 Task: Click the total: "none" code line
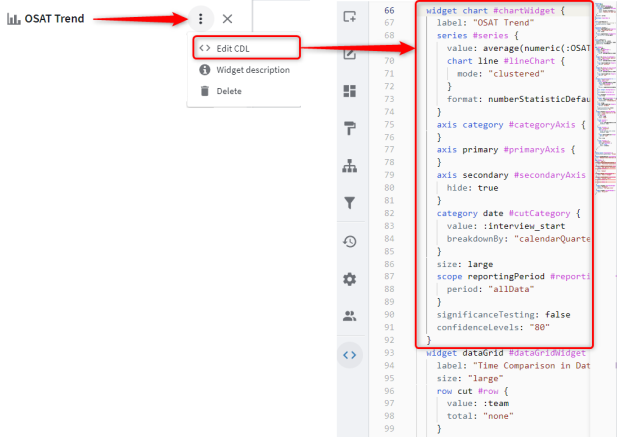(x=480, y=416)
